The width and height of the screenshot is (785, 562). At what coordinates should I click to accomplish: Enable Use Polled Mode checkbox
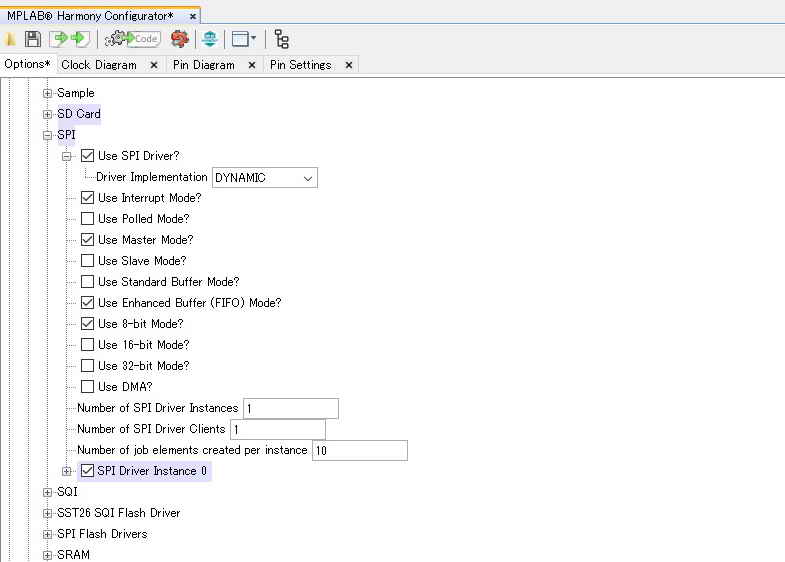pos(87,219)
